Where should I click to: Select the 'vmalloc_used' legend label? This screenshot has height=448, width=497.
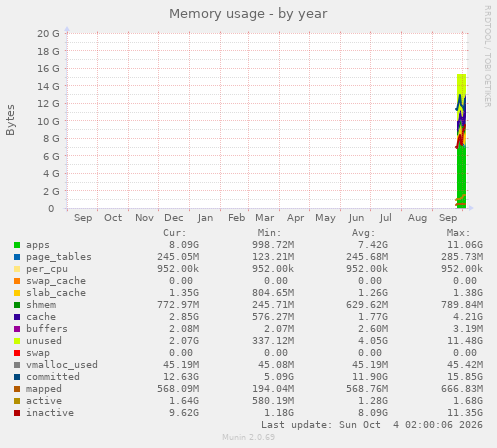point(62,365)
